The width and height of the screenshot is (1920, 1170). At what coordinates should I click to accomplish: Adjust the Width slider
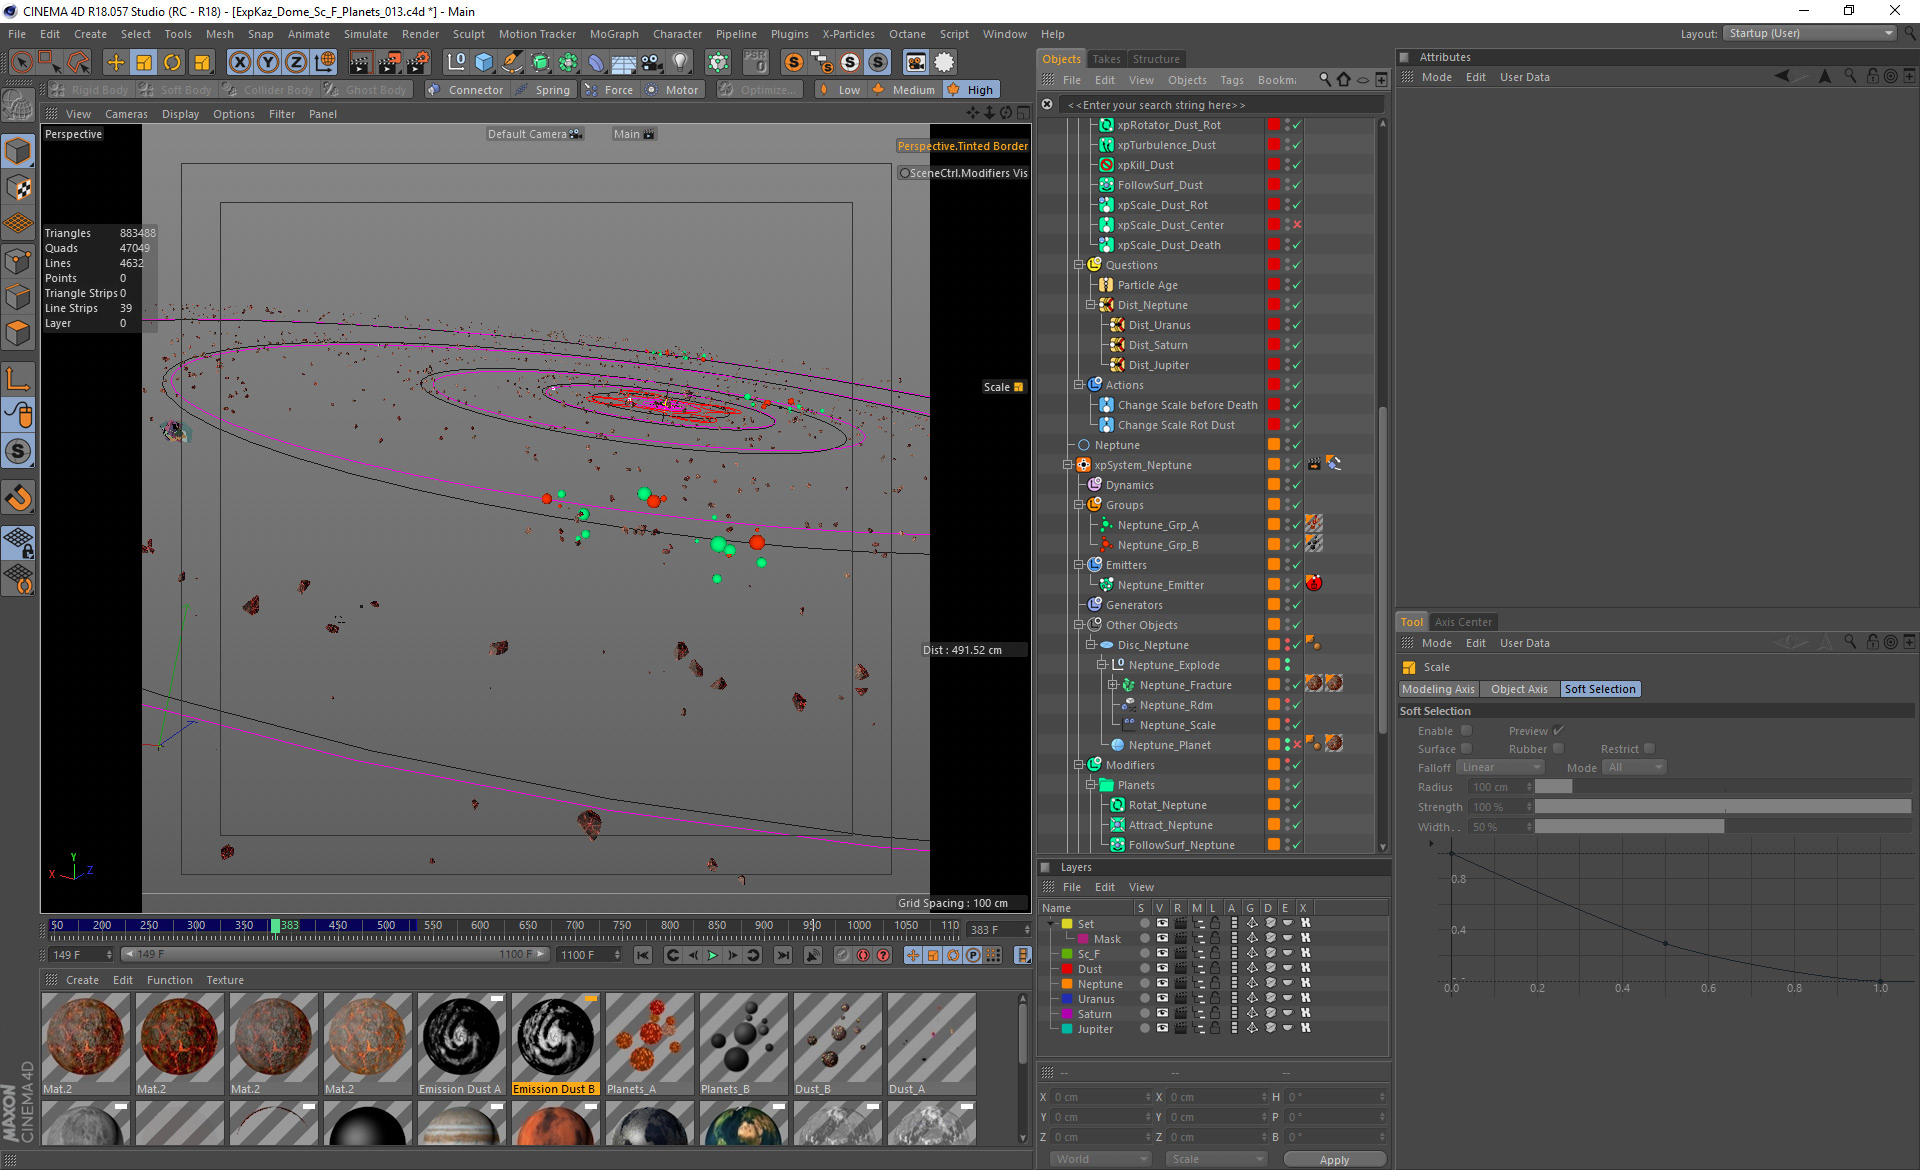pos(1722,827)
